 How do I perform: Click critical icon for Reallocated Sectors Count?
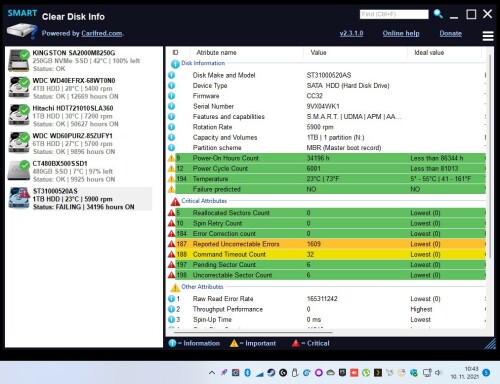coord(171,213)
